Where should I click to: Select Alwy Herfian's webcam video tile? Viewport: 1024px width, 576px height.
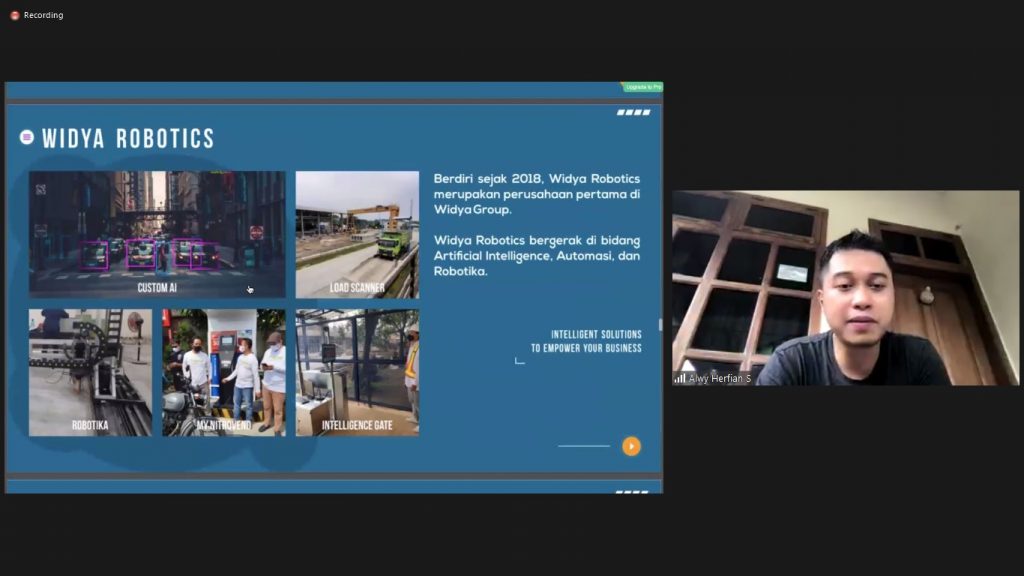845,288
